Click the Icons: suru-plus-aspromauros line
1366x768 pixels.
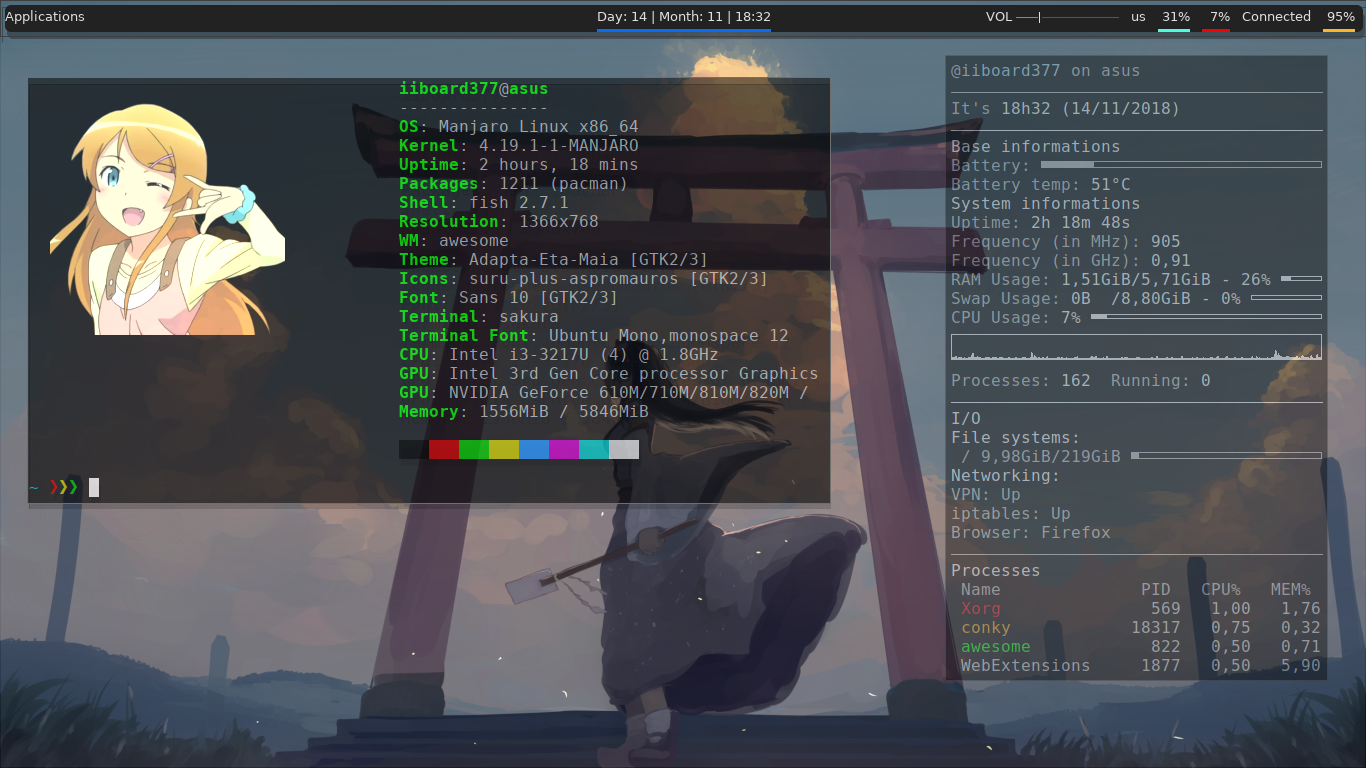[584, 279]
